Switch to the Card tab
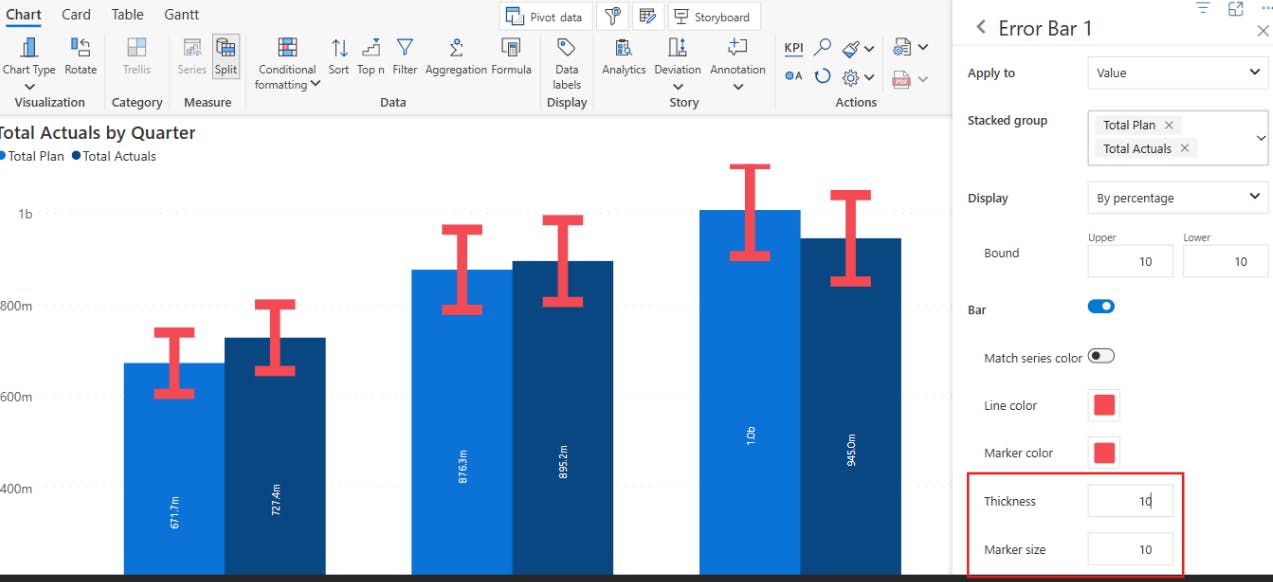 76,15
